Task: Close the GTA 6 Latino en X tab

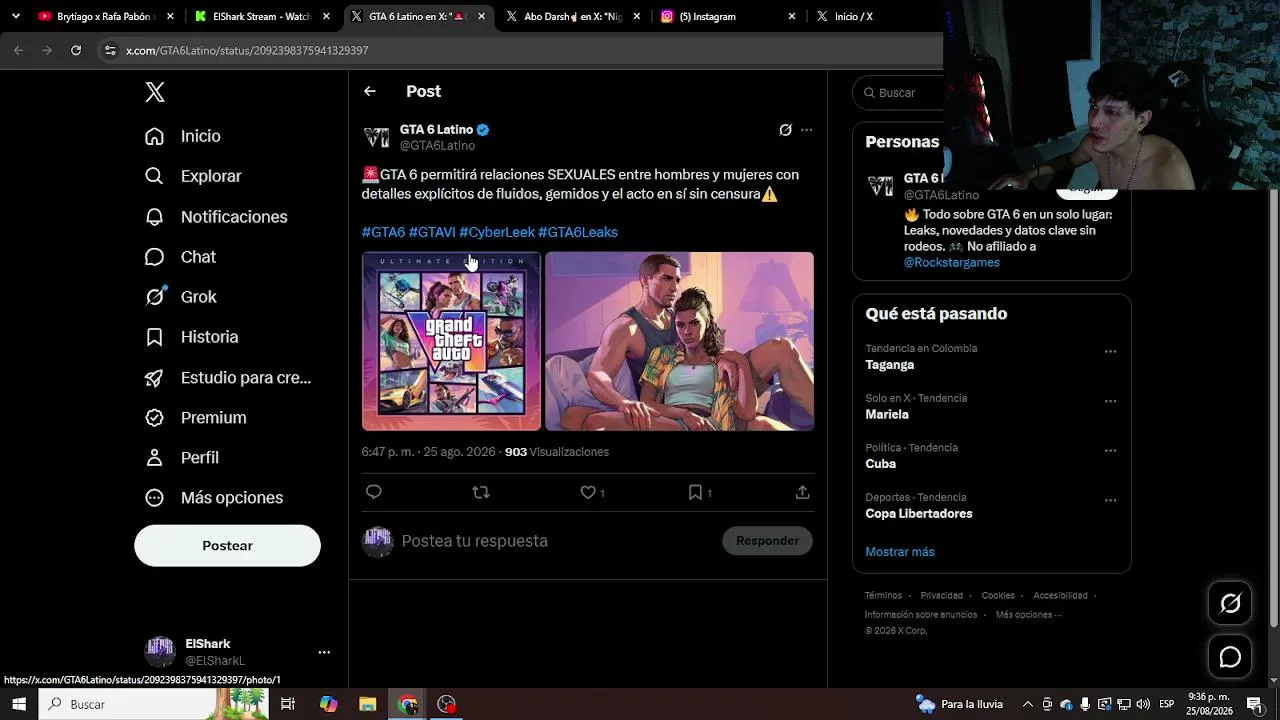Action: (x=481, y=16)
